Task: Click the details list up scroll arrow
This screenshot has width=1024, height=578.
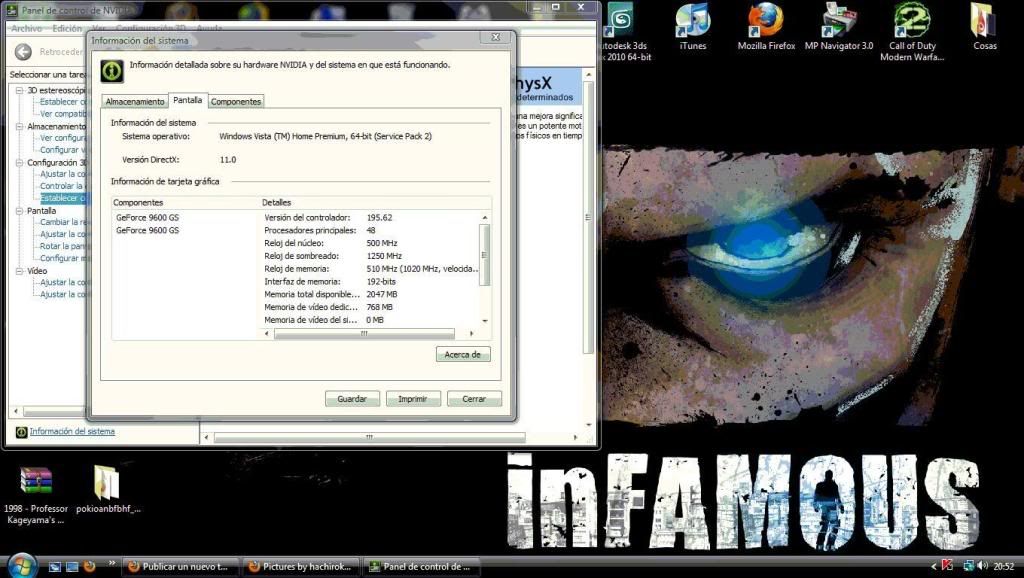Action: (485, 217)
